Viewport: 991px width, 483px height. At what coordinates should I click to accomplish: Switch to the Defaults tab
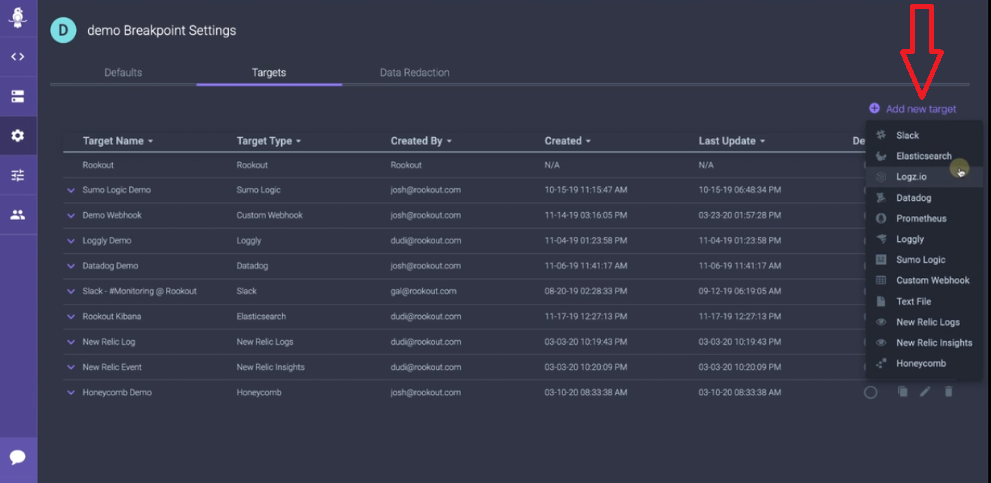(123, 73)
